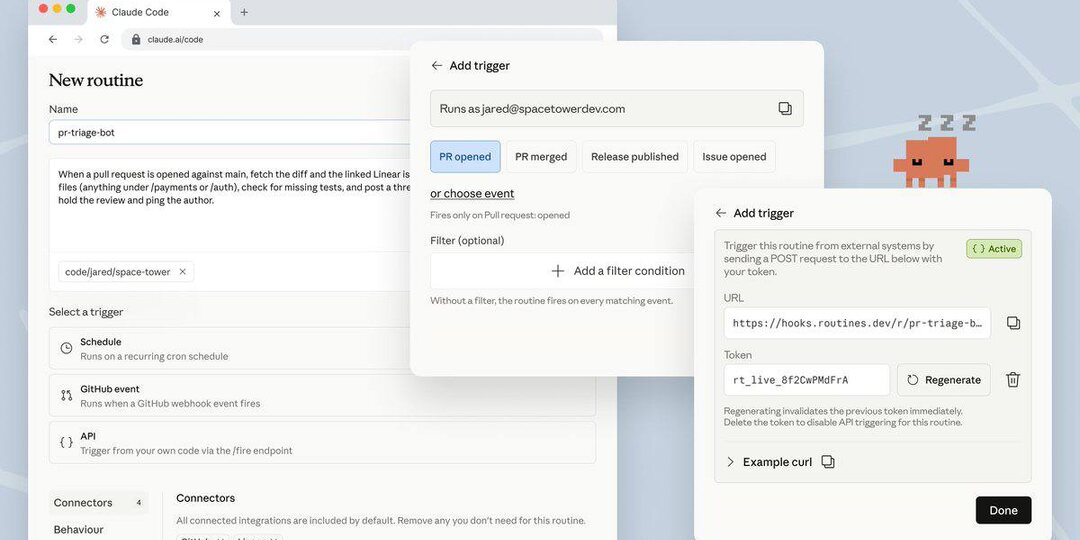This screenshot has height=540, width=1080.
Task: Click the sleeping pixel crab mascot
Action: [931, 161]
